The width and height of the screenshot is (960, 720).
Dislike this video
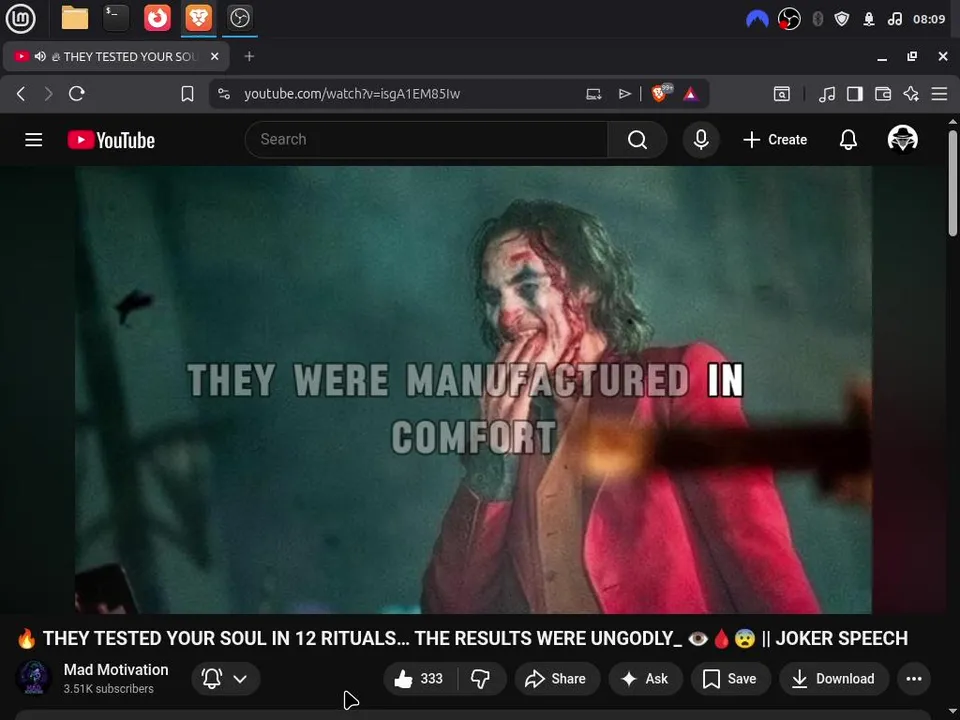pyautogui.click(x=481, y=678)
